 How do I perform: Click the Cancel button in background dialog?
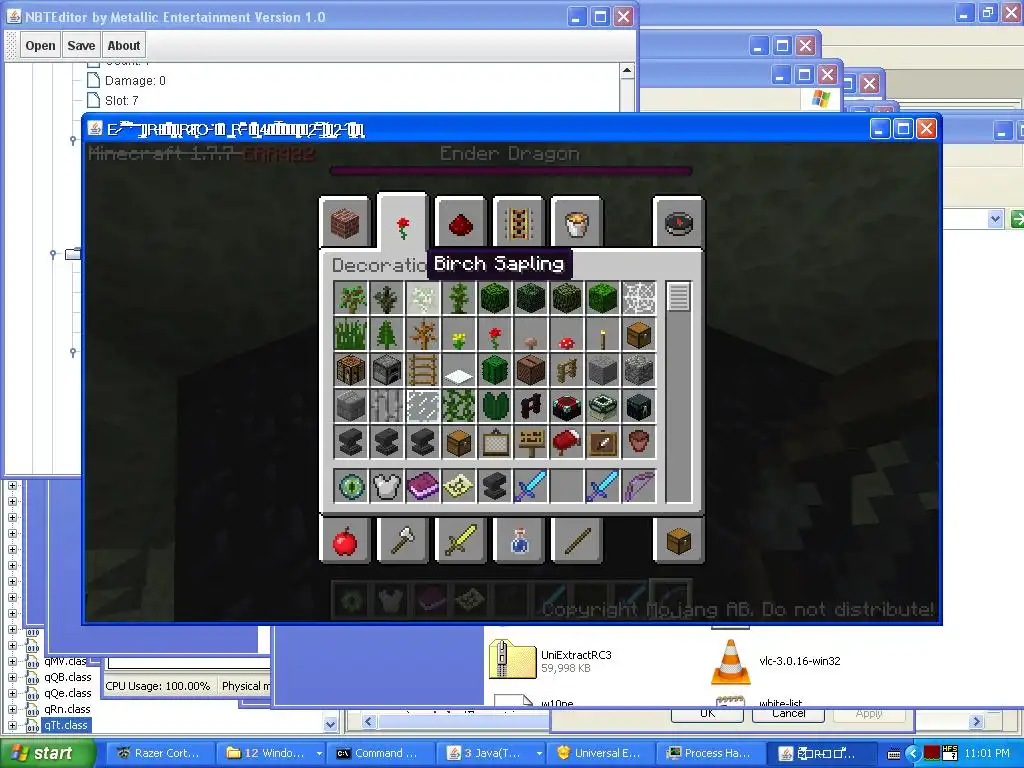pyautogui.click(x=788, y=713)
